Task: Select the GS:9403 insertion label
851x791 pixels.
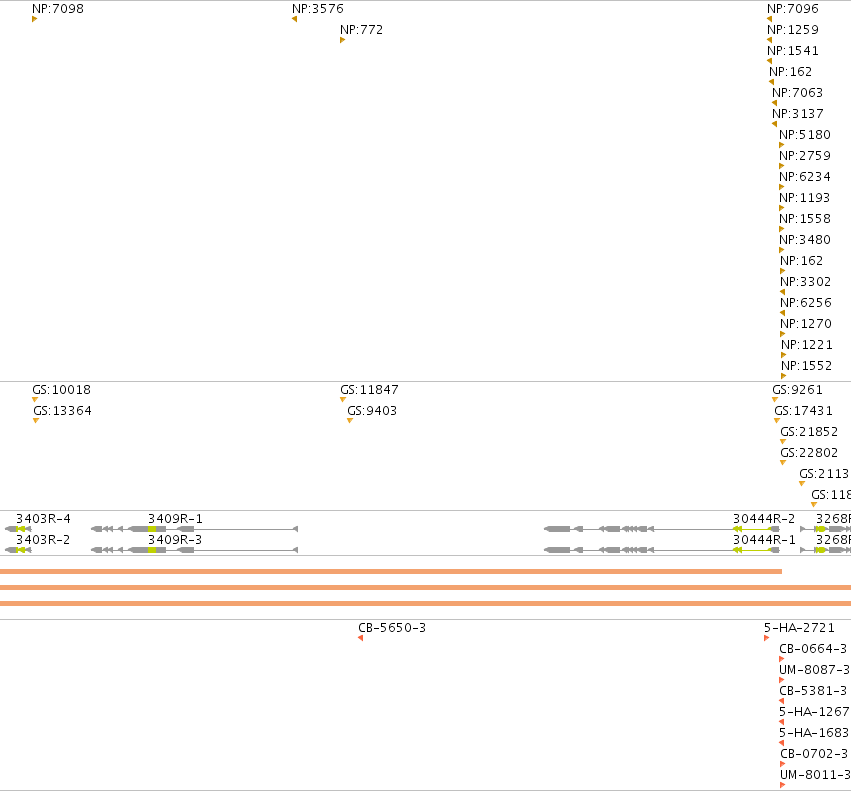Action: tap(372, 411)
